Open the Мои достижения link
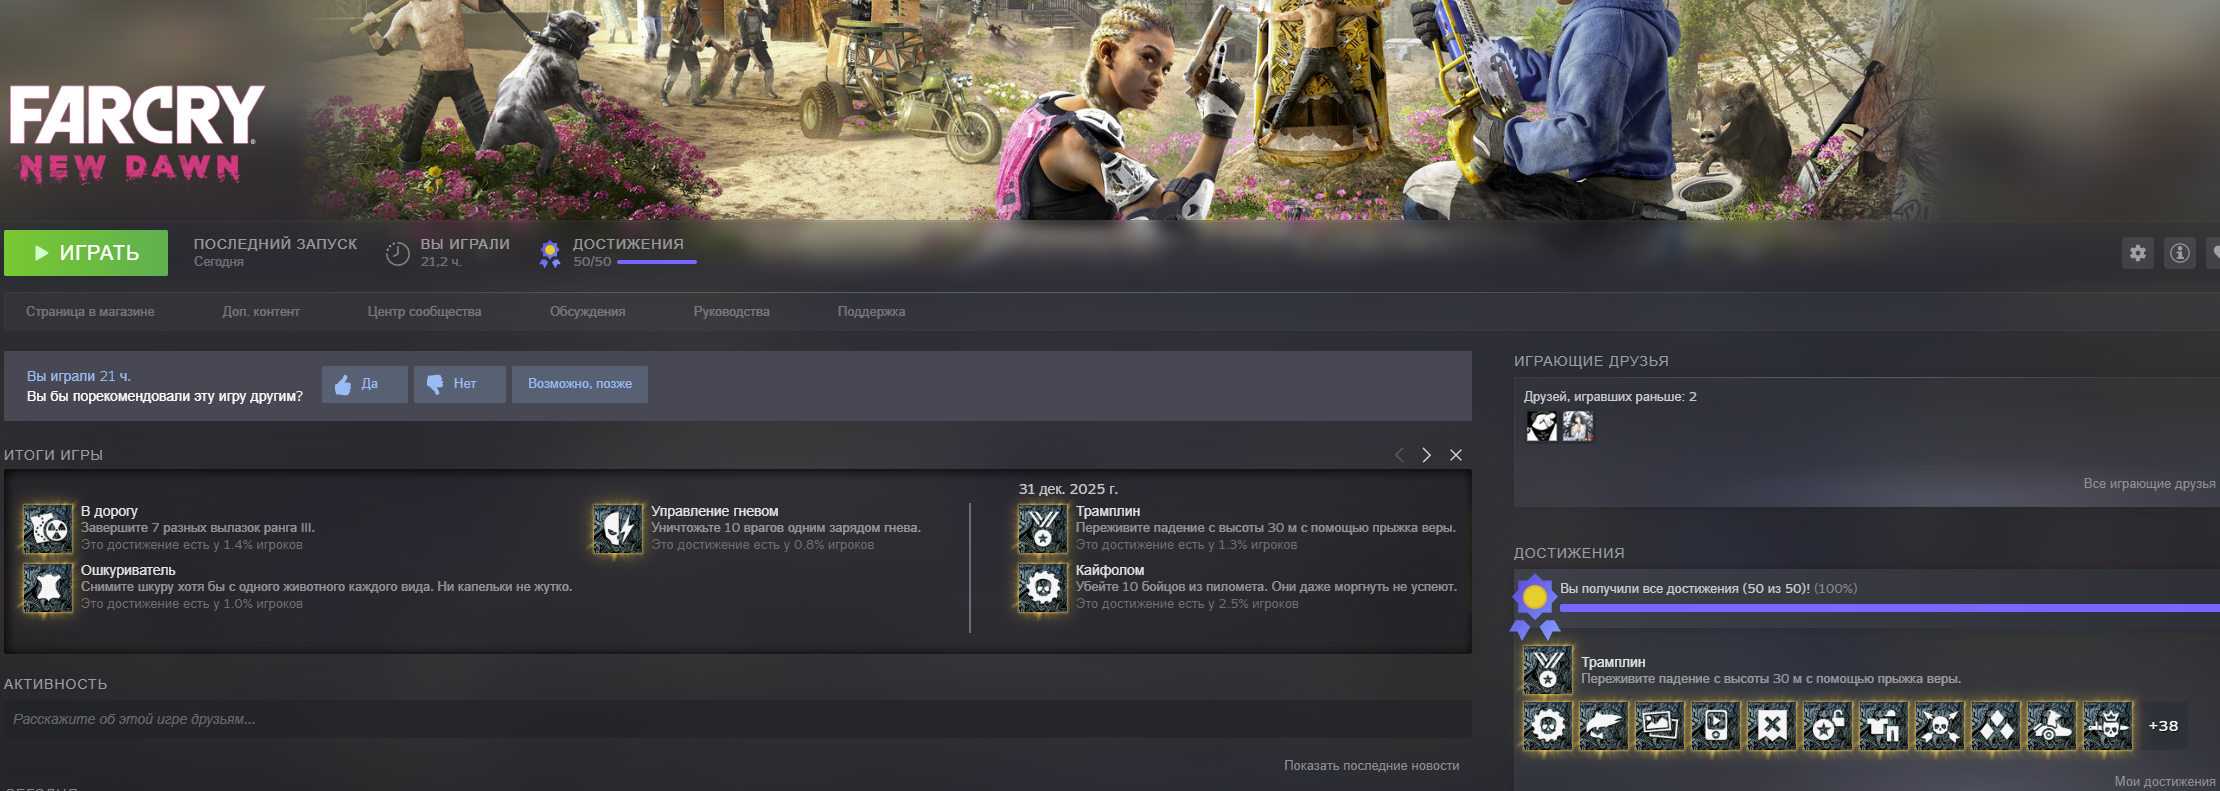Viewport: 2220px width, 791px height. point(2164,781)
